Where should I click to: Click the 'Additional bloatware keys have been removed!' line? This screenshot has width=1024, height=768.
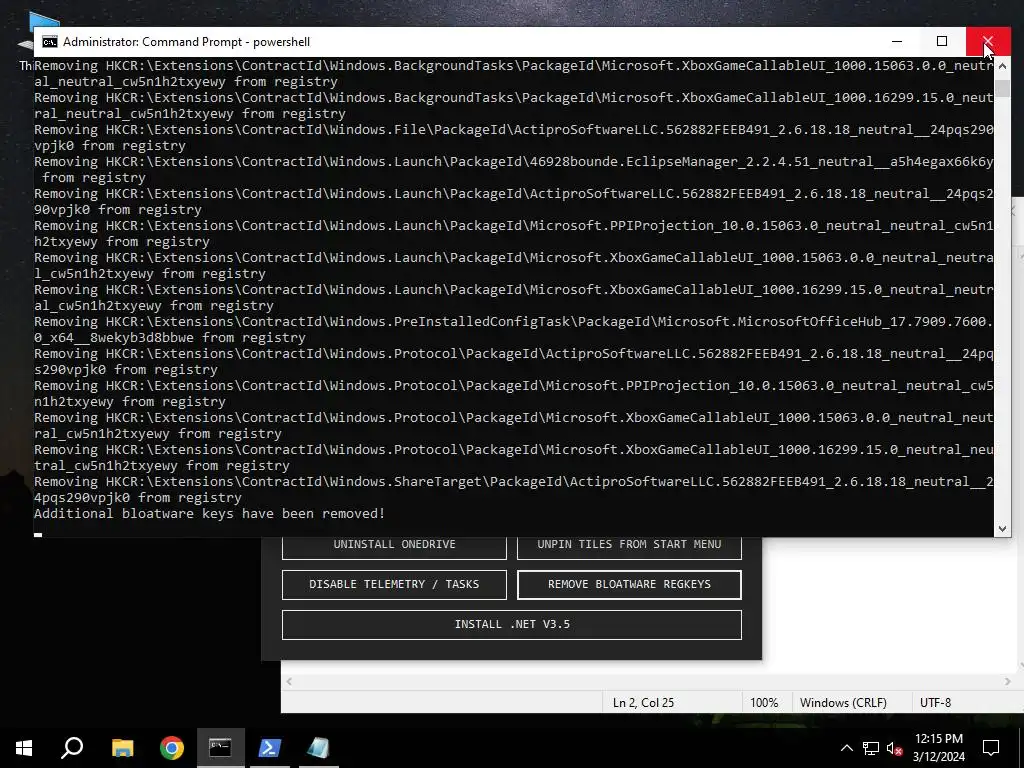point(210,513)
